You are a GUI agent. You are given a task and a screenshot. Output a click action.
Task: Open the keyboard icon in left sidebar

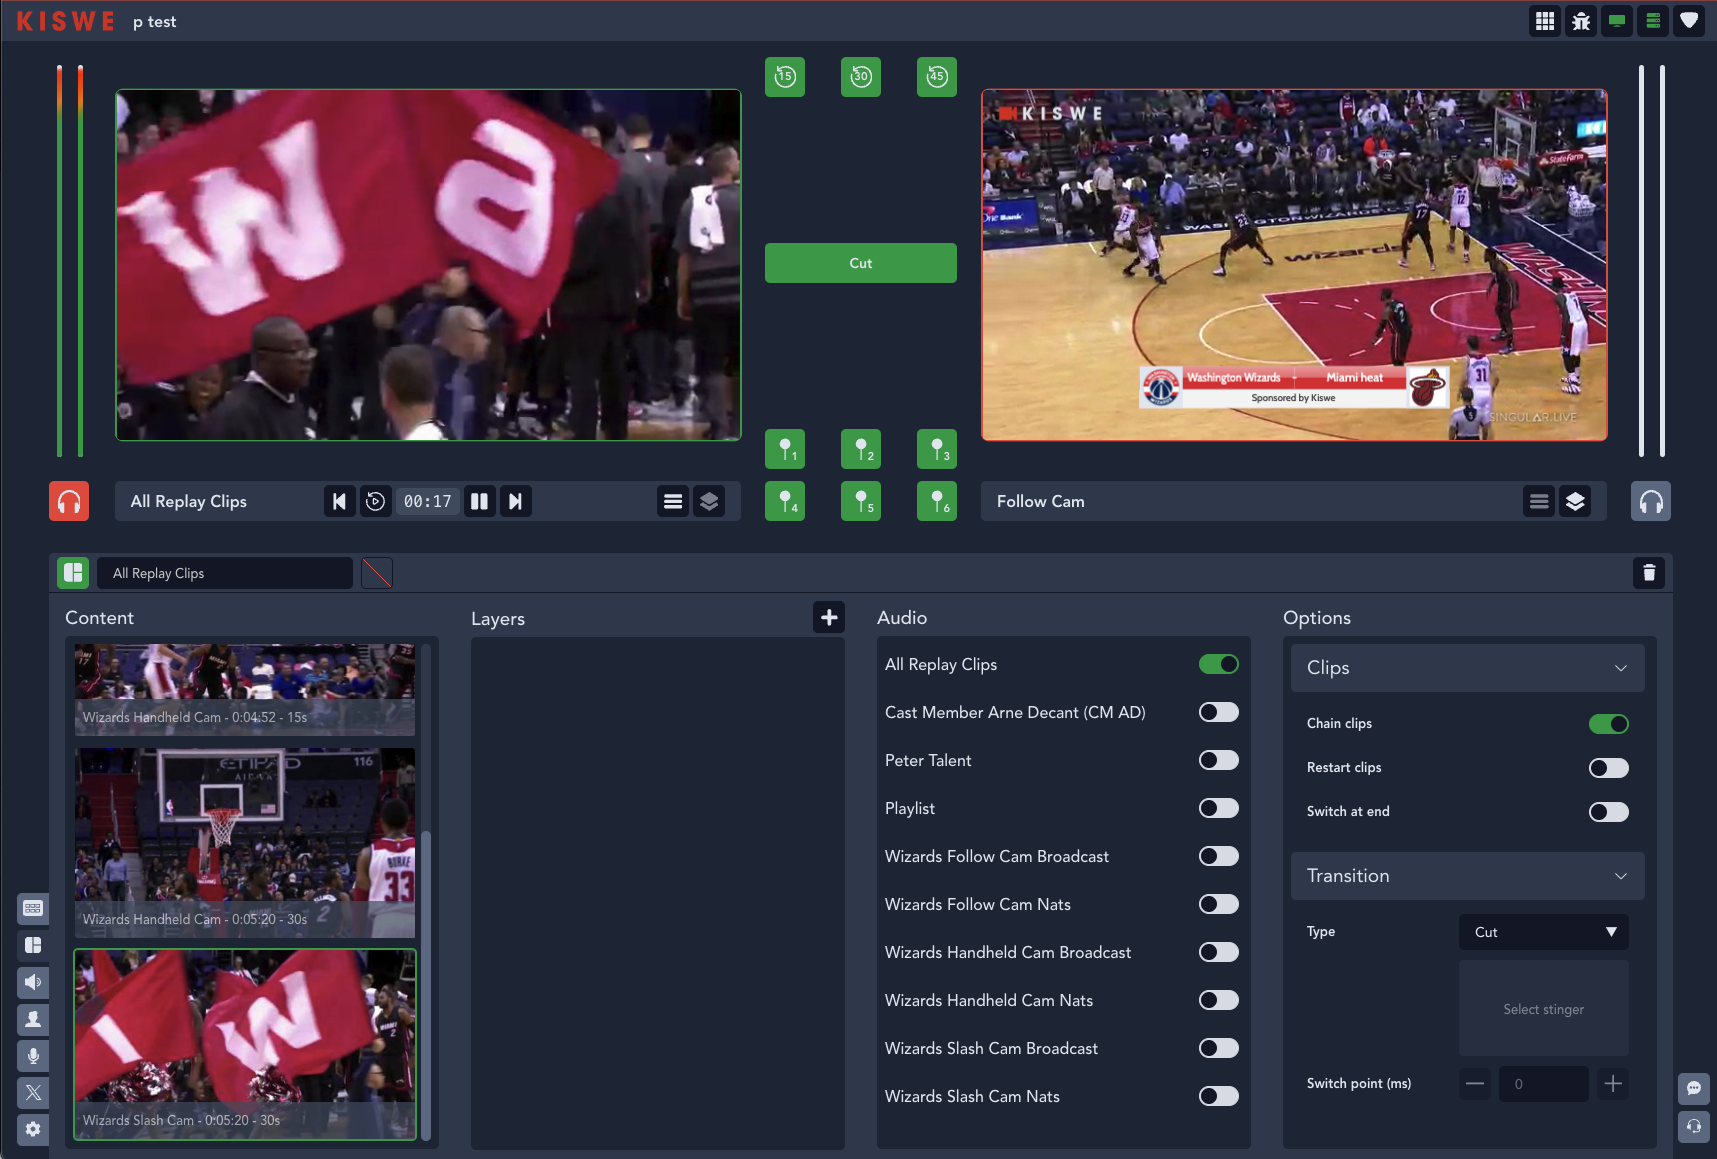click(33, 908)
